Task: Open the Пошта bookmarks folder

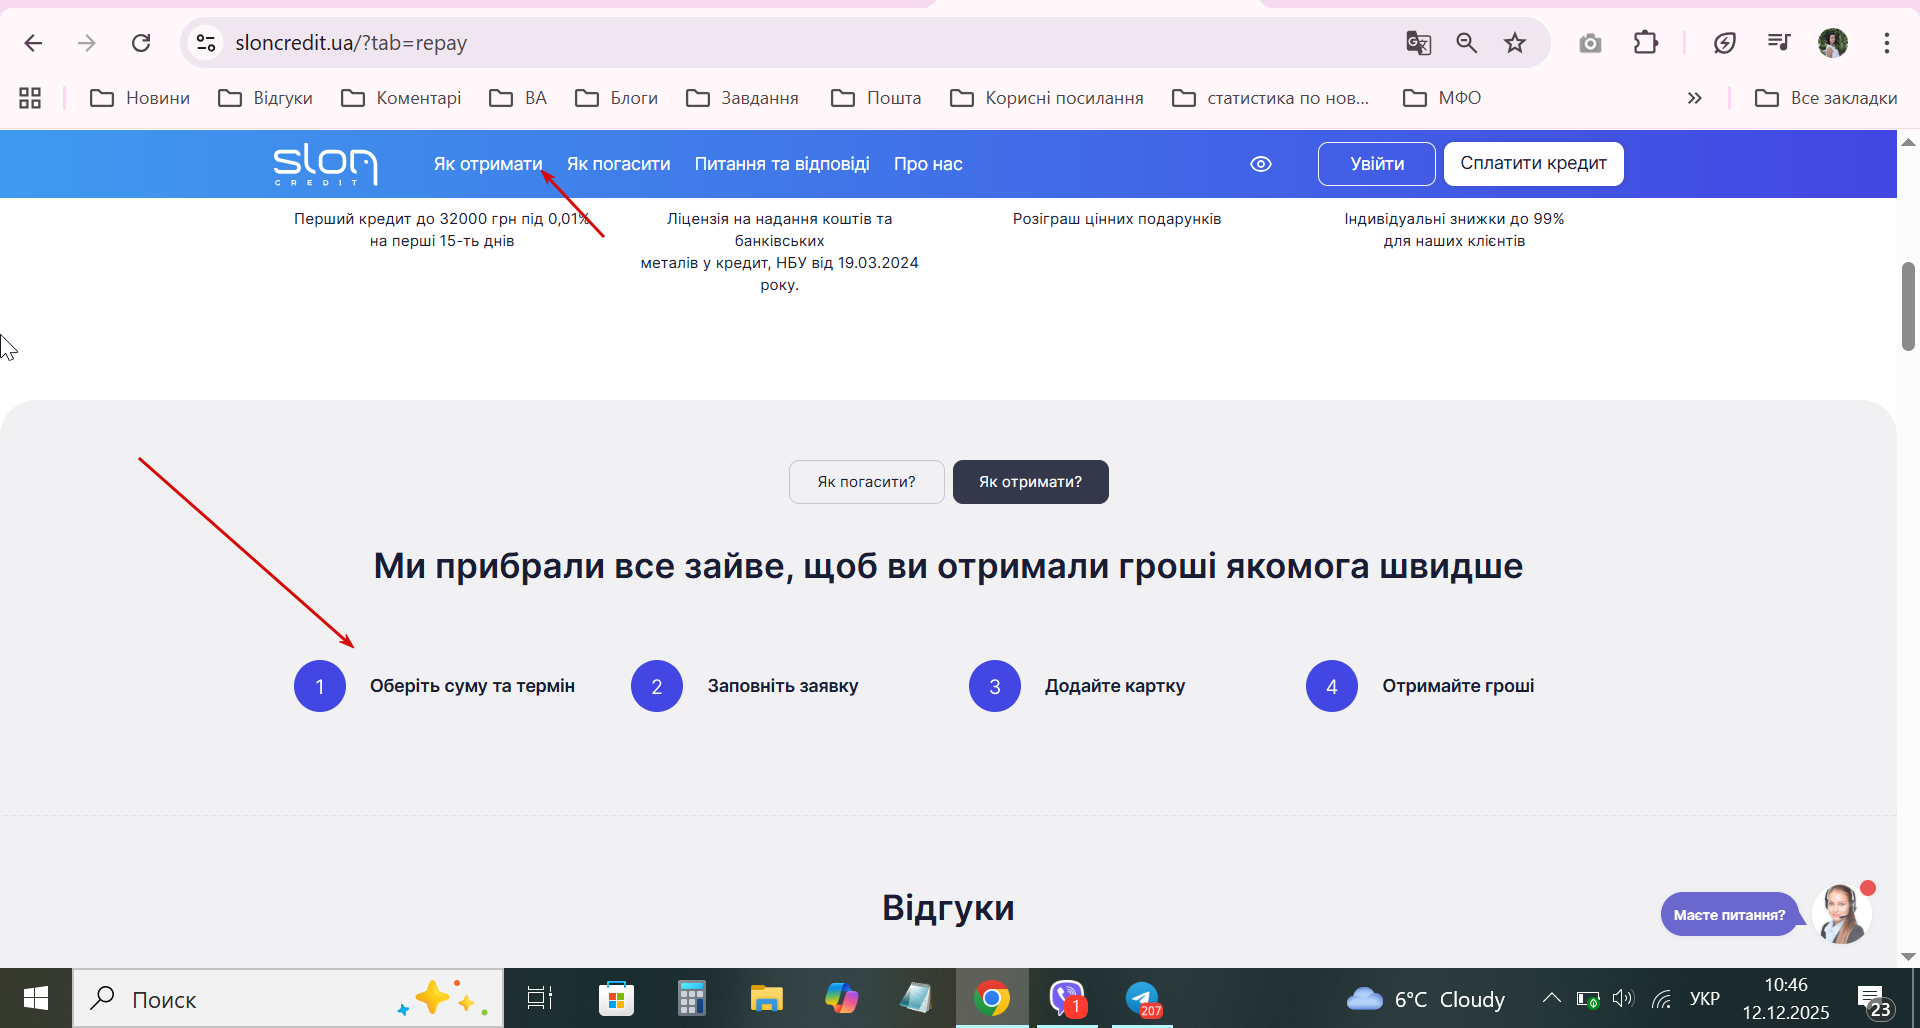Action: tap(876, 98)
